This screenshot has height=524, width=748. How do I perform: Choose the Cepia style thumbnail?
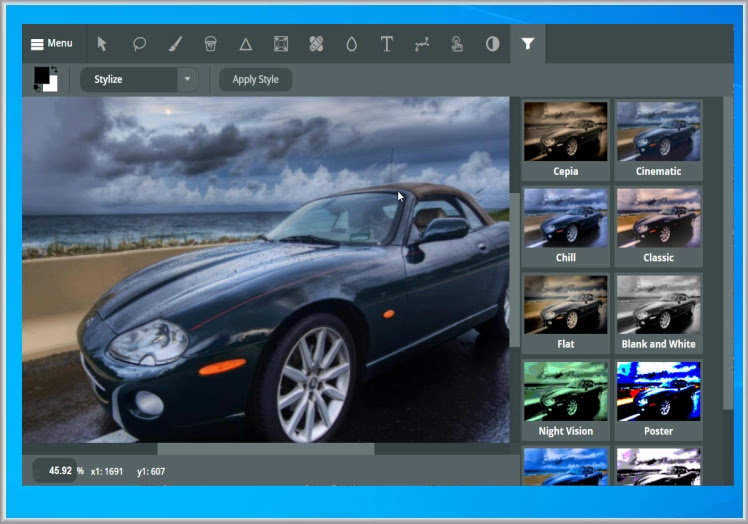[x=565, y=140]
